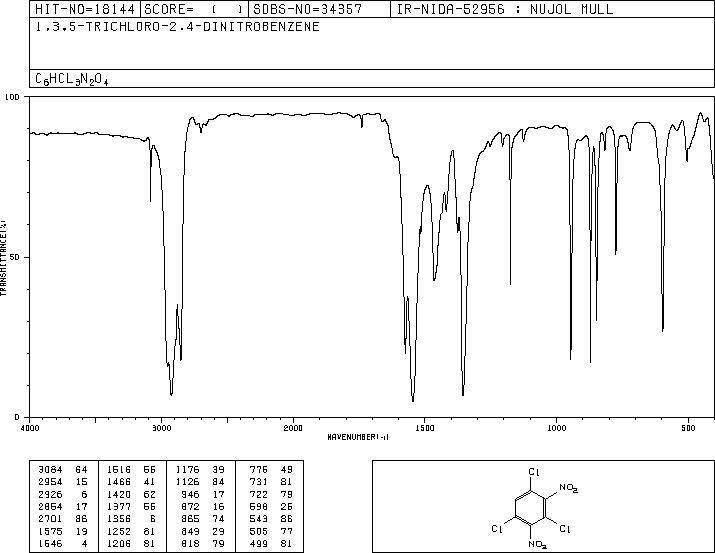This screenshot has width=715, height=553.
Task: Click the HIT-NO=18144 header cell
Action: coord(85,9)
